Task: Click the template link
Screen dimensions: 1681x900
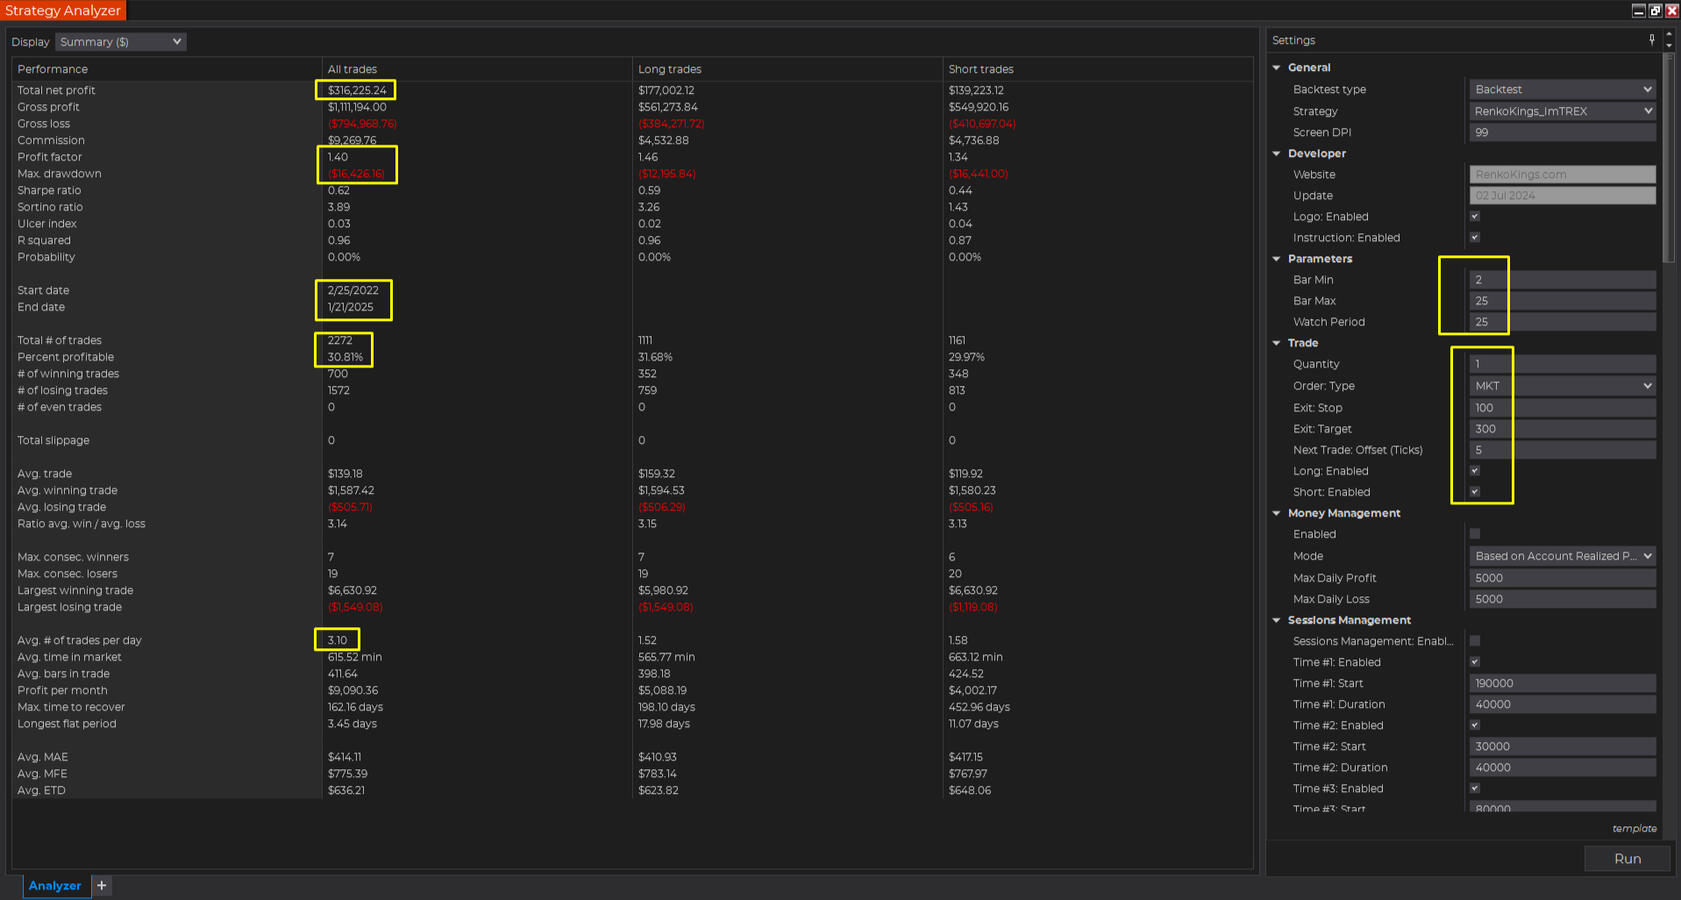Action: pos(1634,828)
